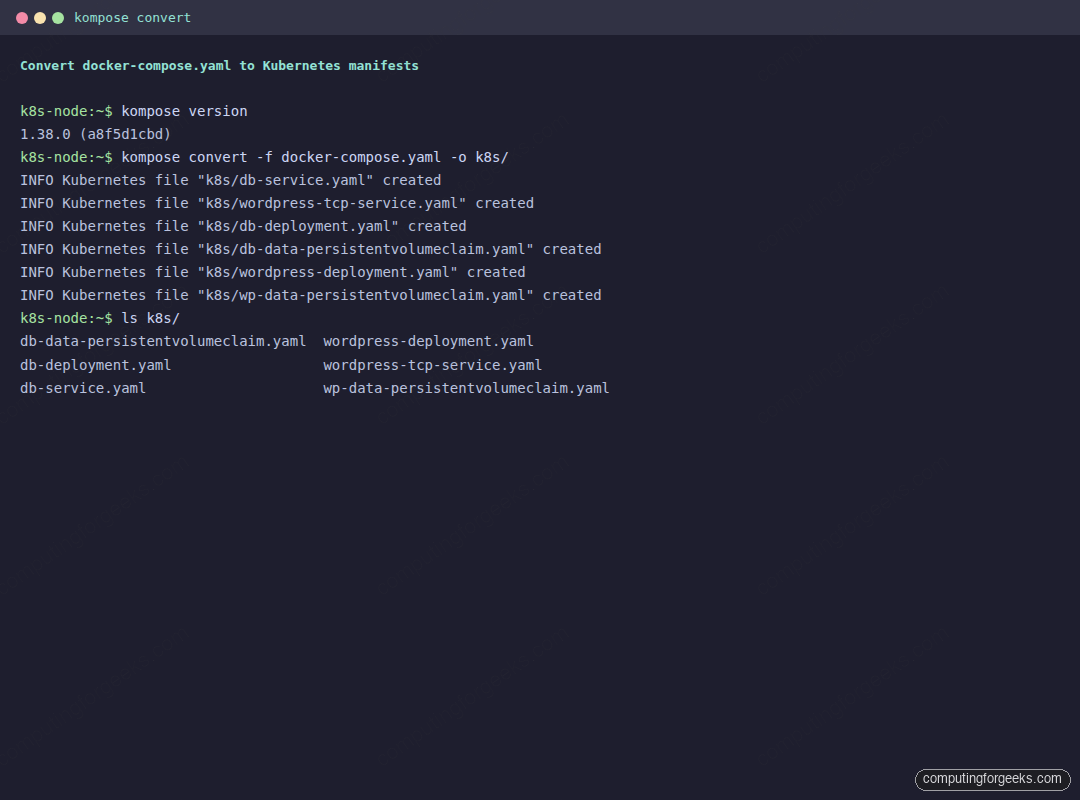Viewport: 1080px width, 800px height.
Task: Click the INFO line for k8s/db-deployment.yaml
Action: click(x=243, y=226)
